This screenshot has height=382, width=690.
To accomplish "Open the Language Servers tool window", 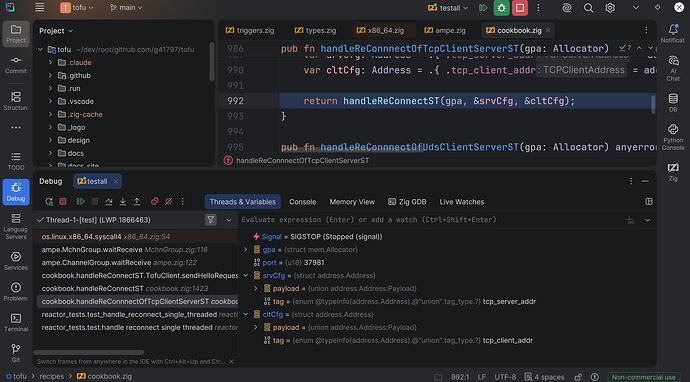I will click(16, 226).
